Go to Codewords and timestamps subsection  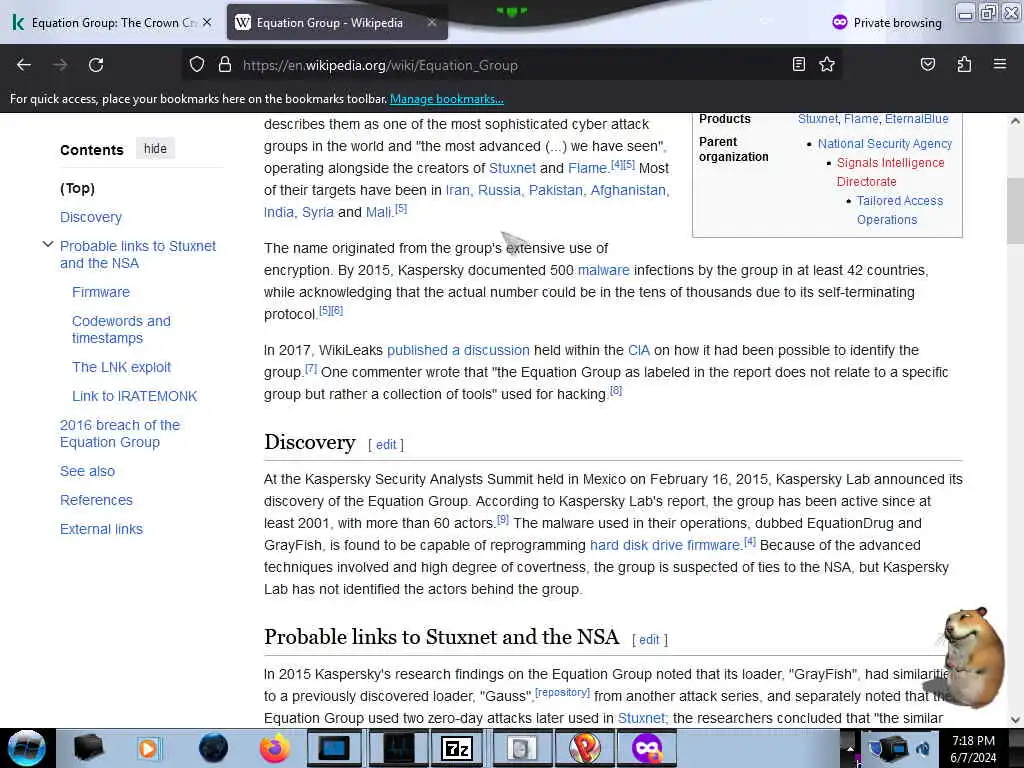point(121,330)
